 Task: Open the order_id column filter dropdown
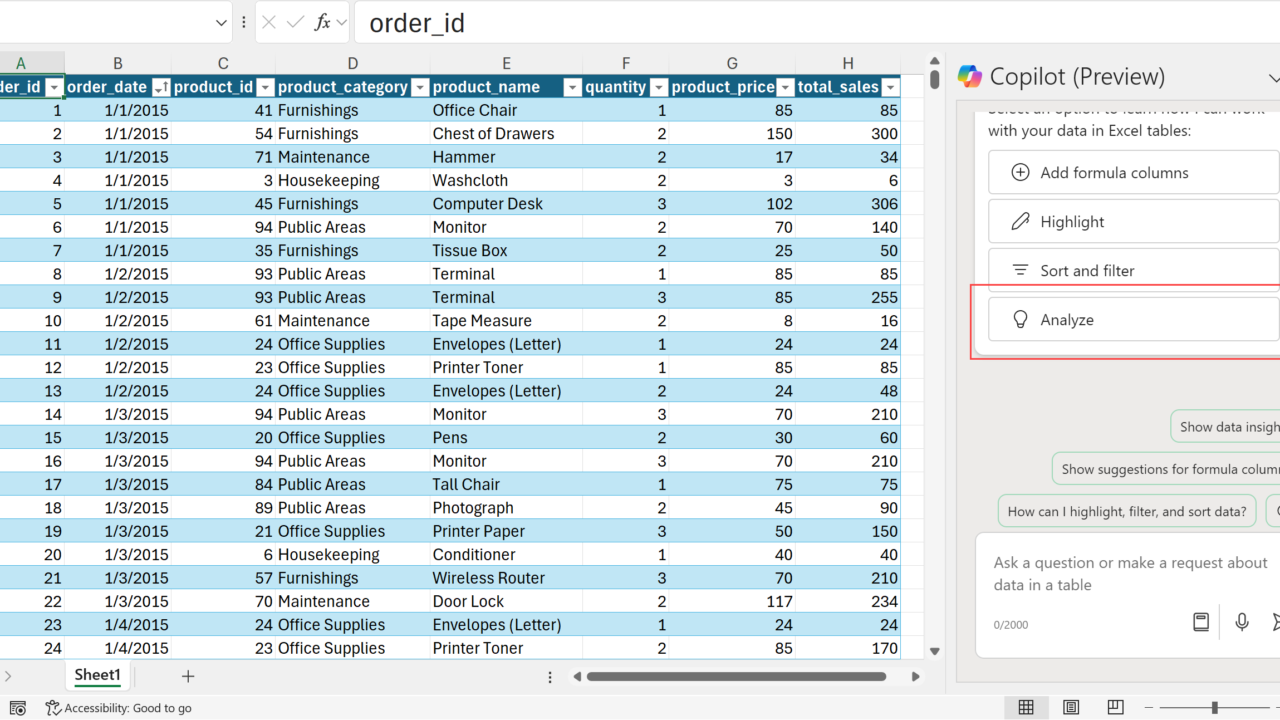pyautogui.click(x=55, y=87)
